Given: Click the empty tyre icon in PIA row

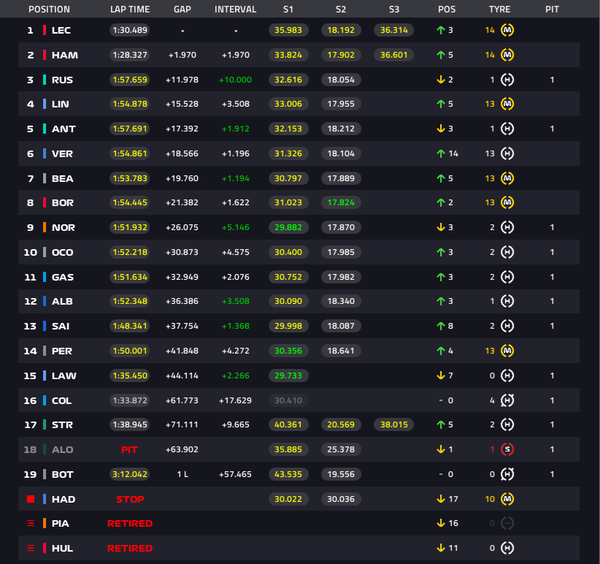Looking at the screenshot, I should (507, 523).
